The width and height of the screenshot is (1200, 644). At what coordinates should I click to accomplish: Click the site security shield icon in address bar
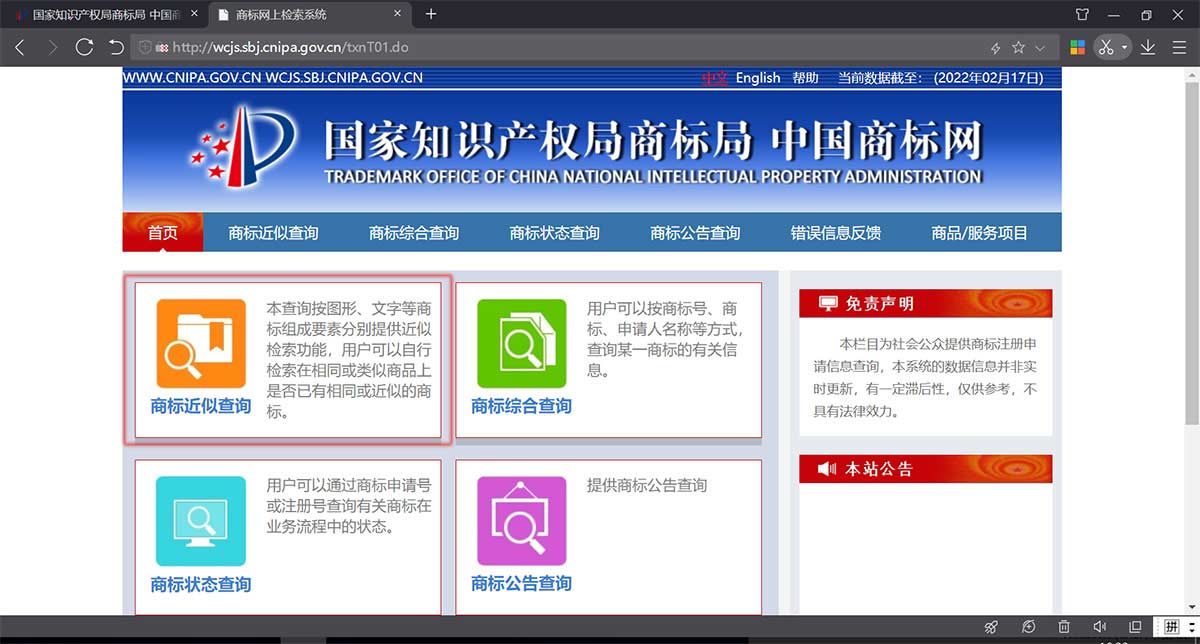coord(145,47)
